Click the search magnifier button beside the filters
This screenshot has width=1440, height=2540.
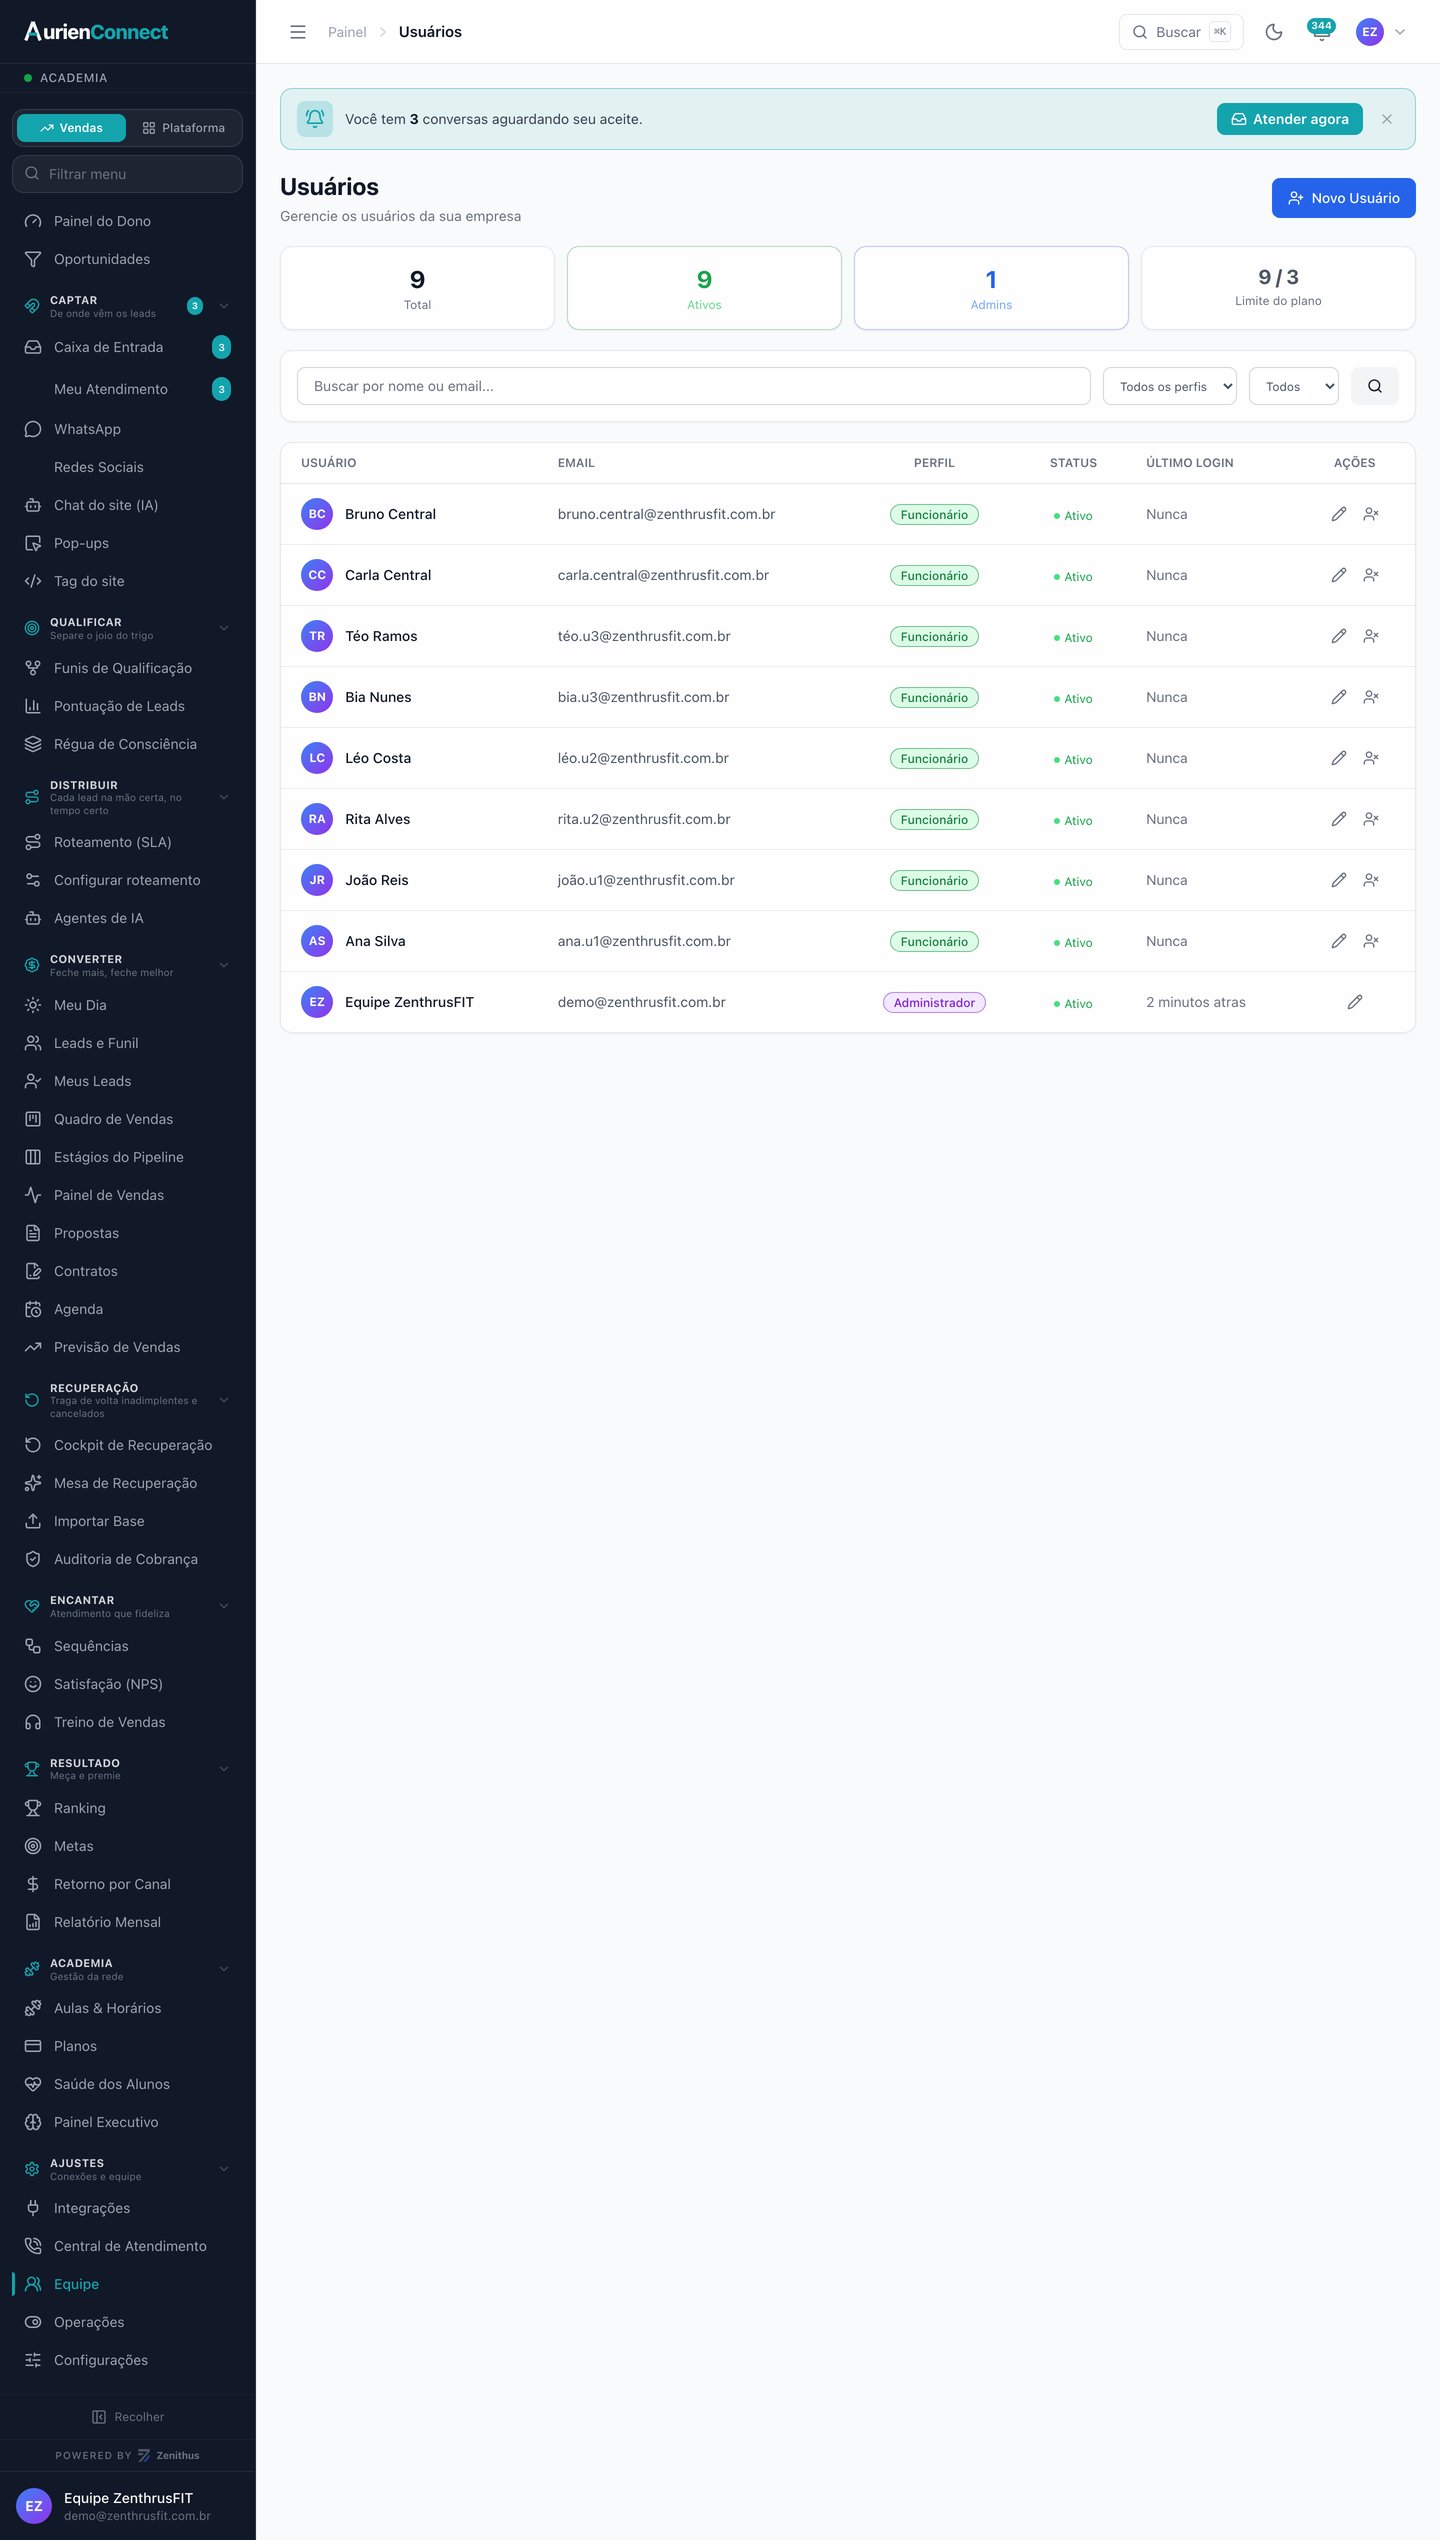(x=1375, y=386)
